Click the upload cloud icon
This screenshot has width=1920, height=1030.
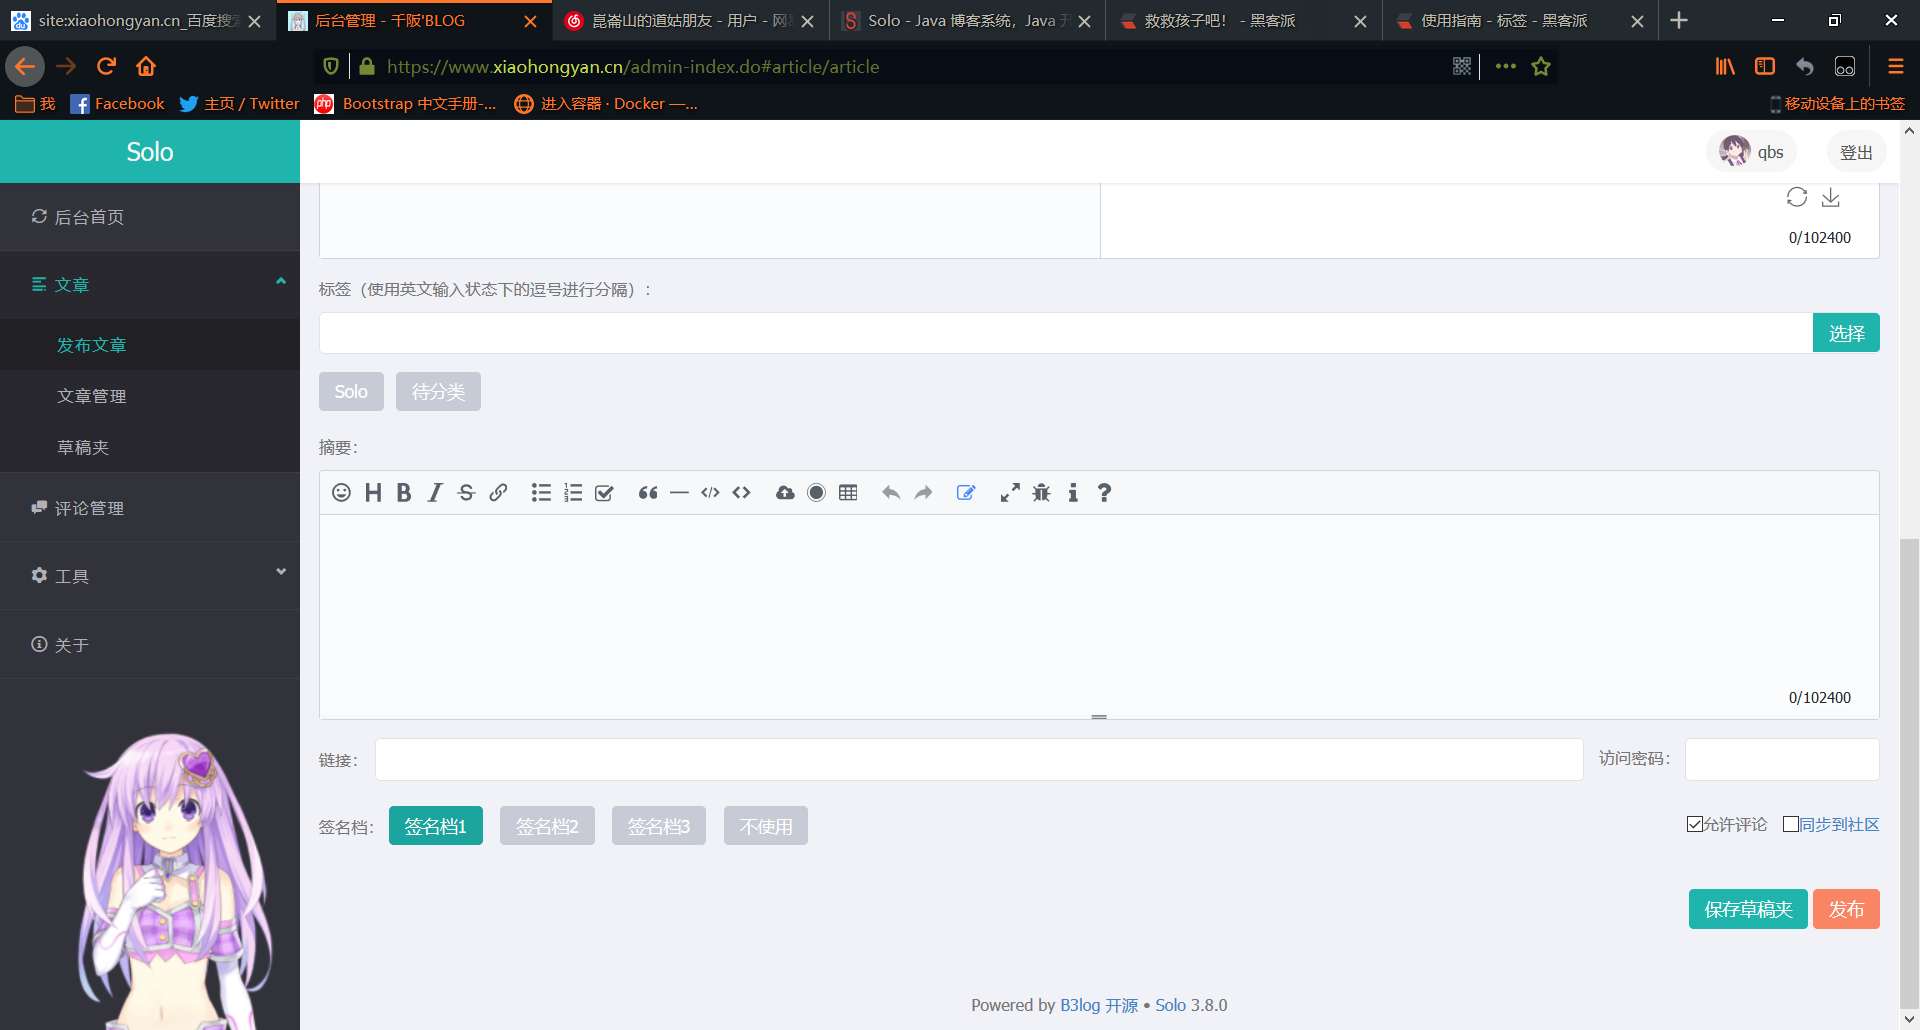point(785,493)
